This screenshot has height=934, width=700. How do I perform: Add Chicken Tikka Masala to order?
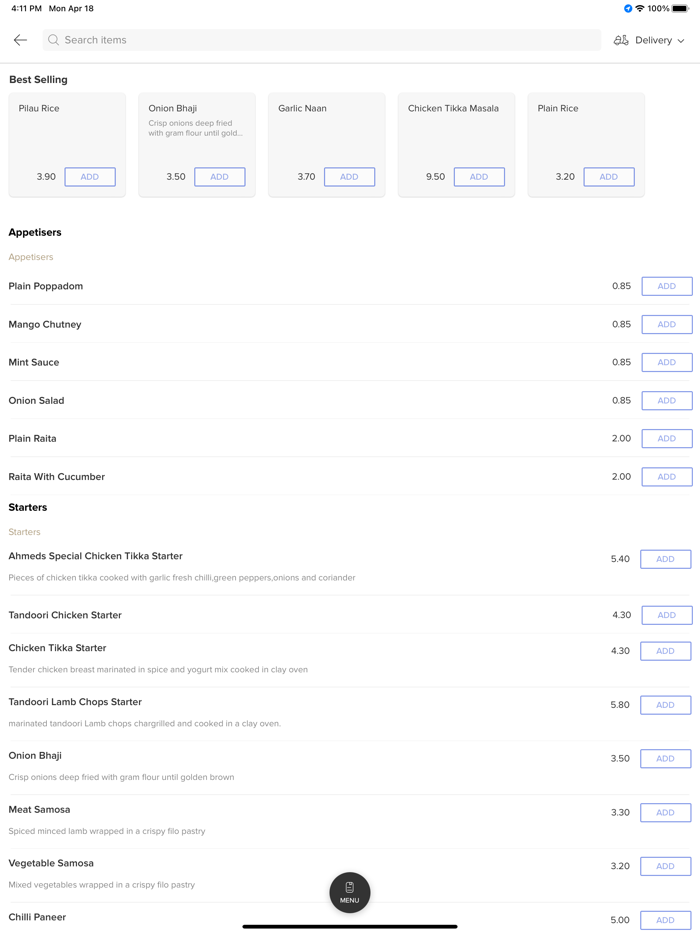479,177
